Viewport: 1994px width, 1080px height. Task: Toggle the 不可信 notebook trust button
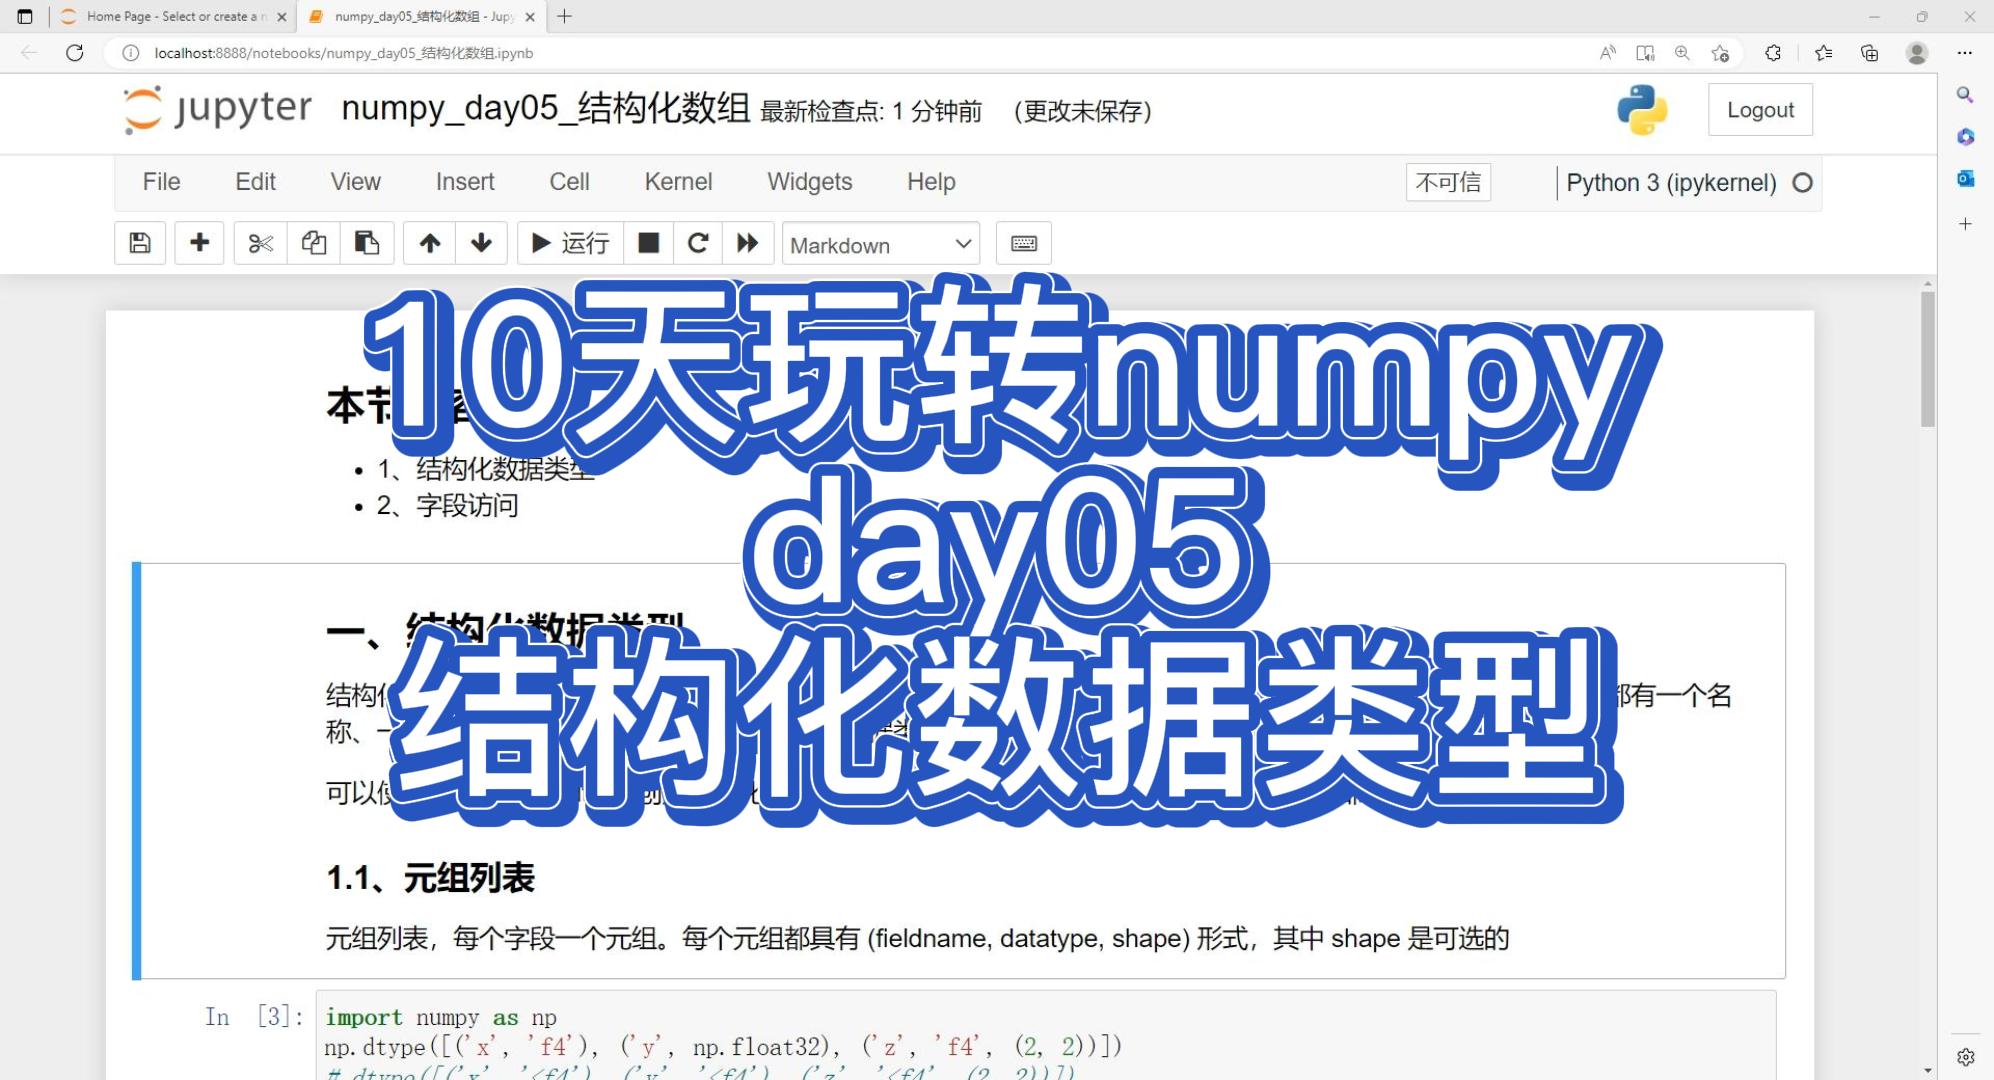coord(1447,182)
